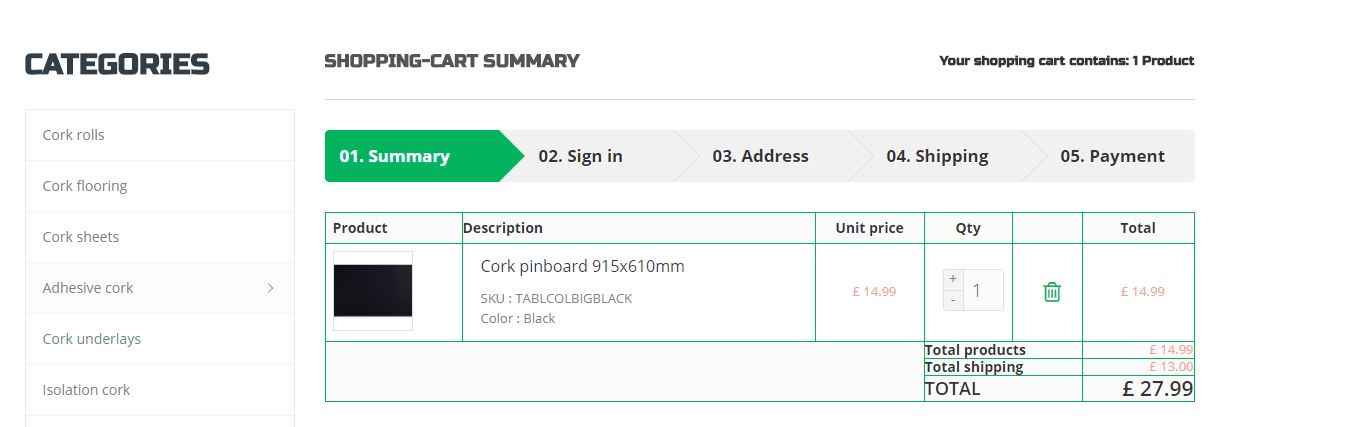The width and height of the screenshot is (1351, 427).
Task: Go to 01. Summary step
Action: (395, 156)
